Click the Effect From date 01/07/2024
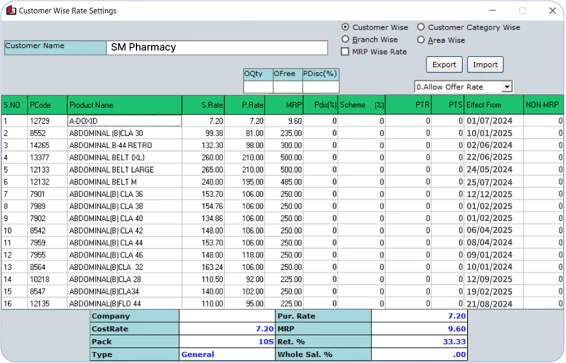The width and height of the screenshot is (566, 363). pos(494,121)
